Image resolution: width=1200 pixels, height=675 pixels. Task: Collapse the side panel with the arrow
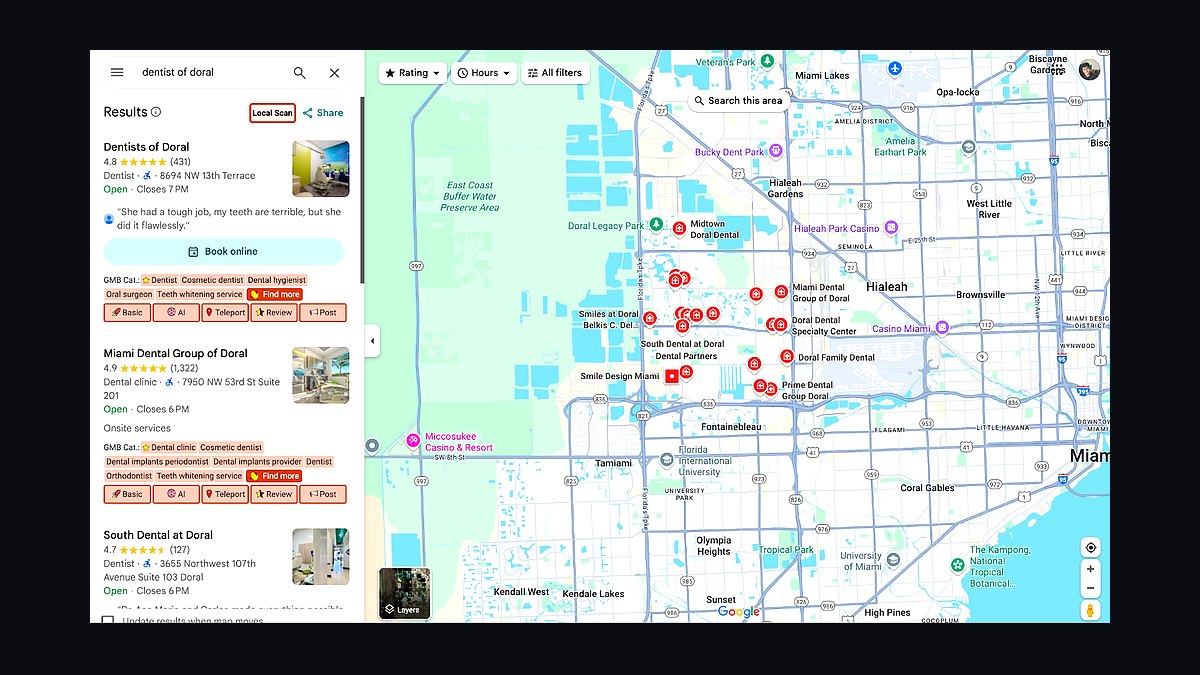click(x=372, y=341)
